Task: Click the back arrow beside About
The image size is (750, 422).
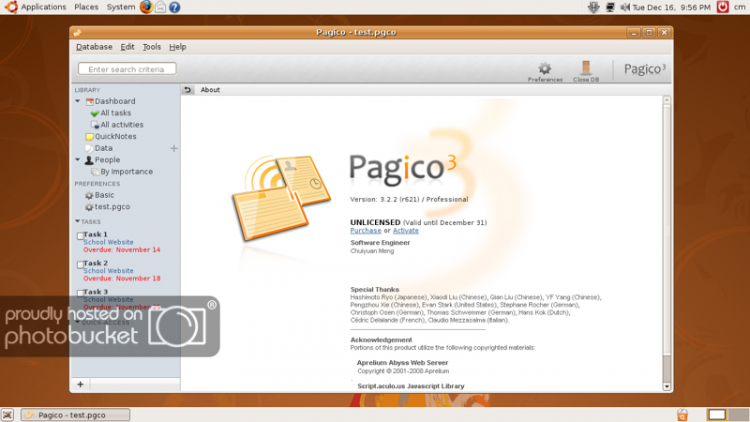Action: [x=187, y=90]
